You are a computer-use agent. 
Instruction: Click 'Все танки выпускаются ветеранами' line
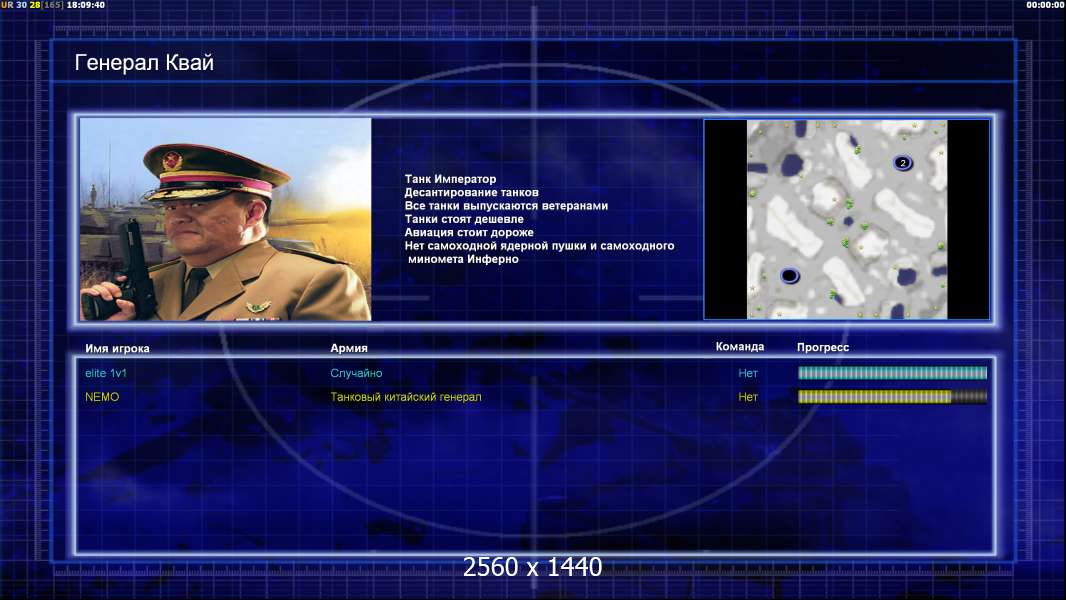(x=506, y=206)
